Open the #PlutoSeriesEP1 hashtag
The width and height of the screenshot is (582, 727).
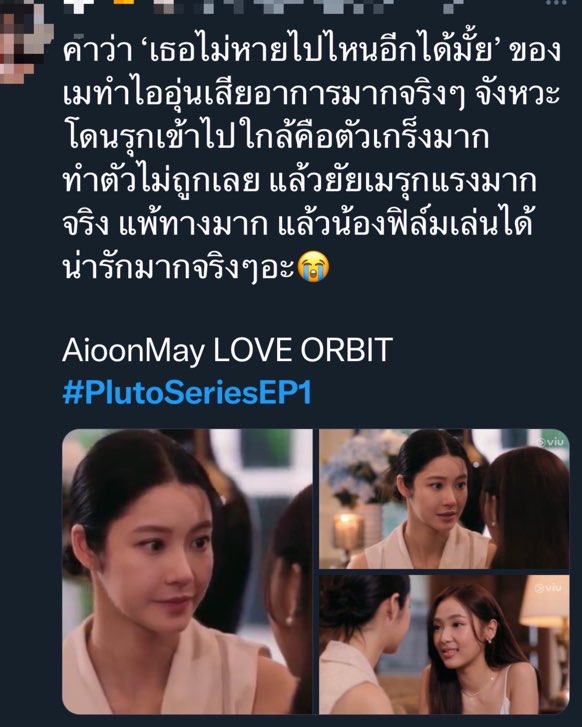(186, 393)
